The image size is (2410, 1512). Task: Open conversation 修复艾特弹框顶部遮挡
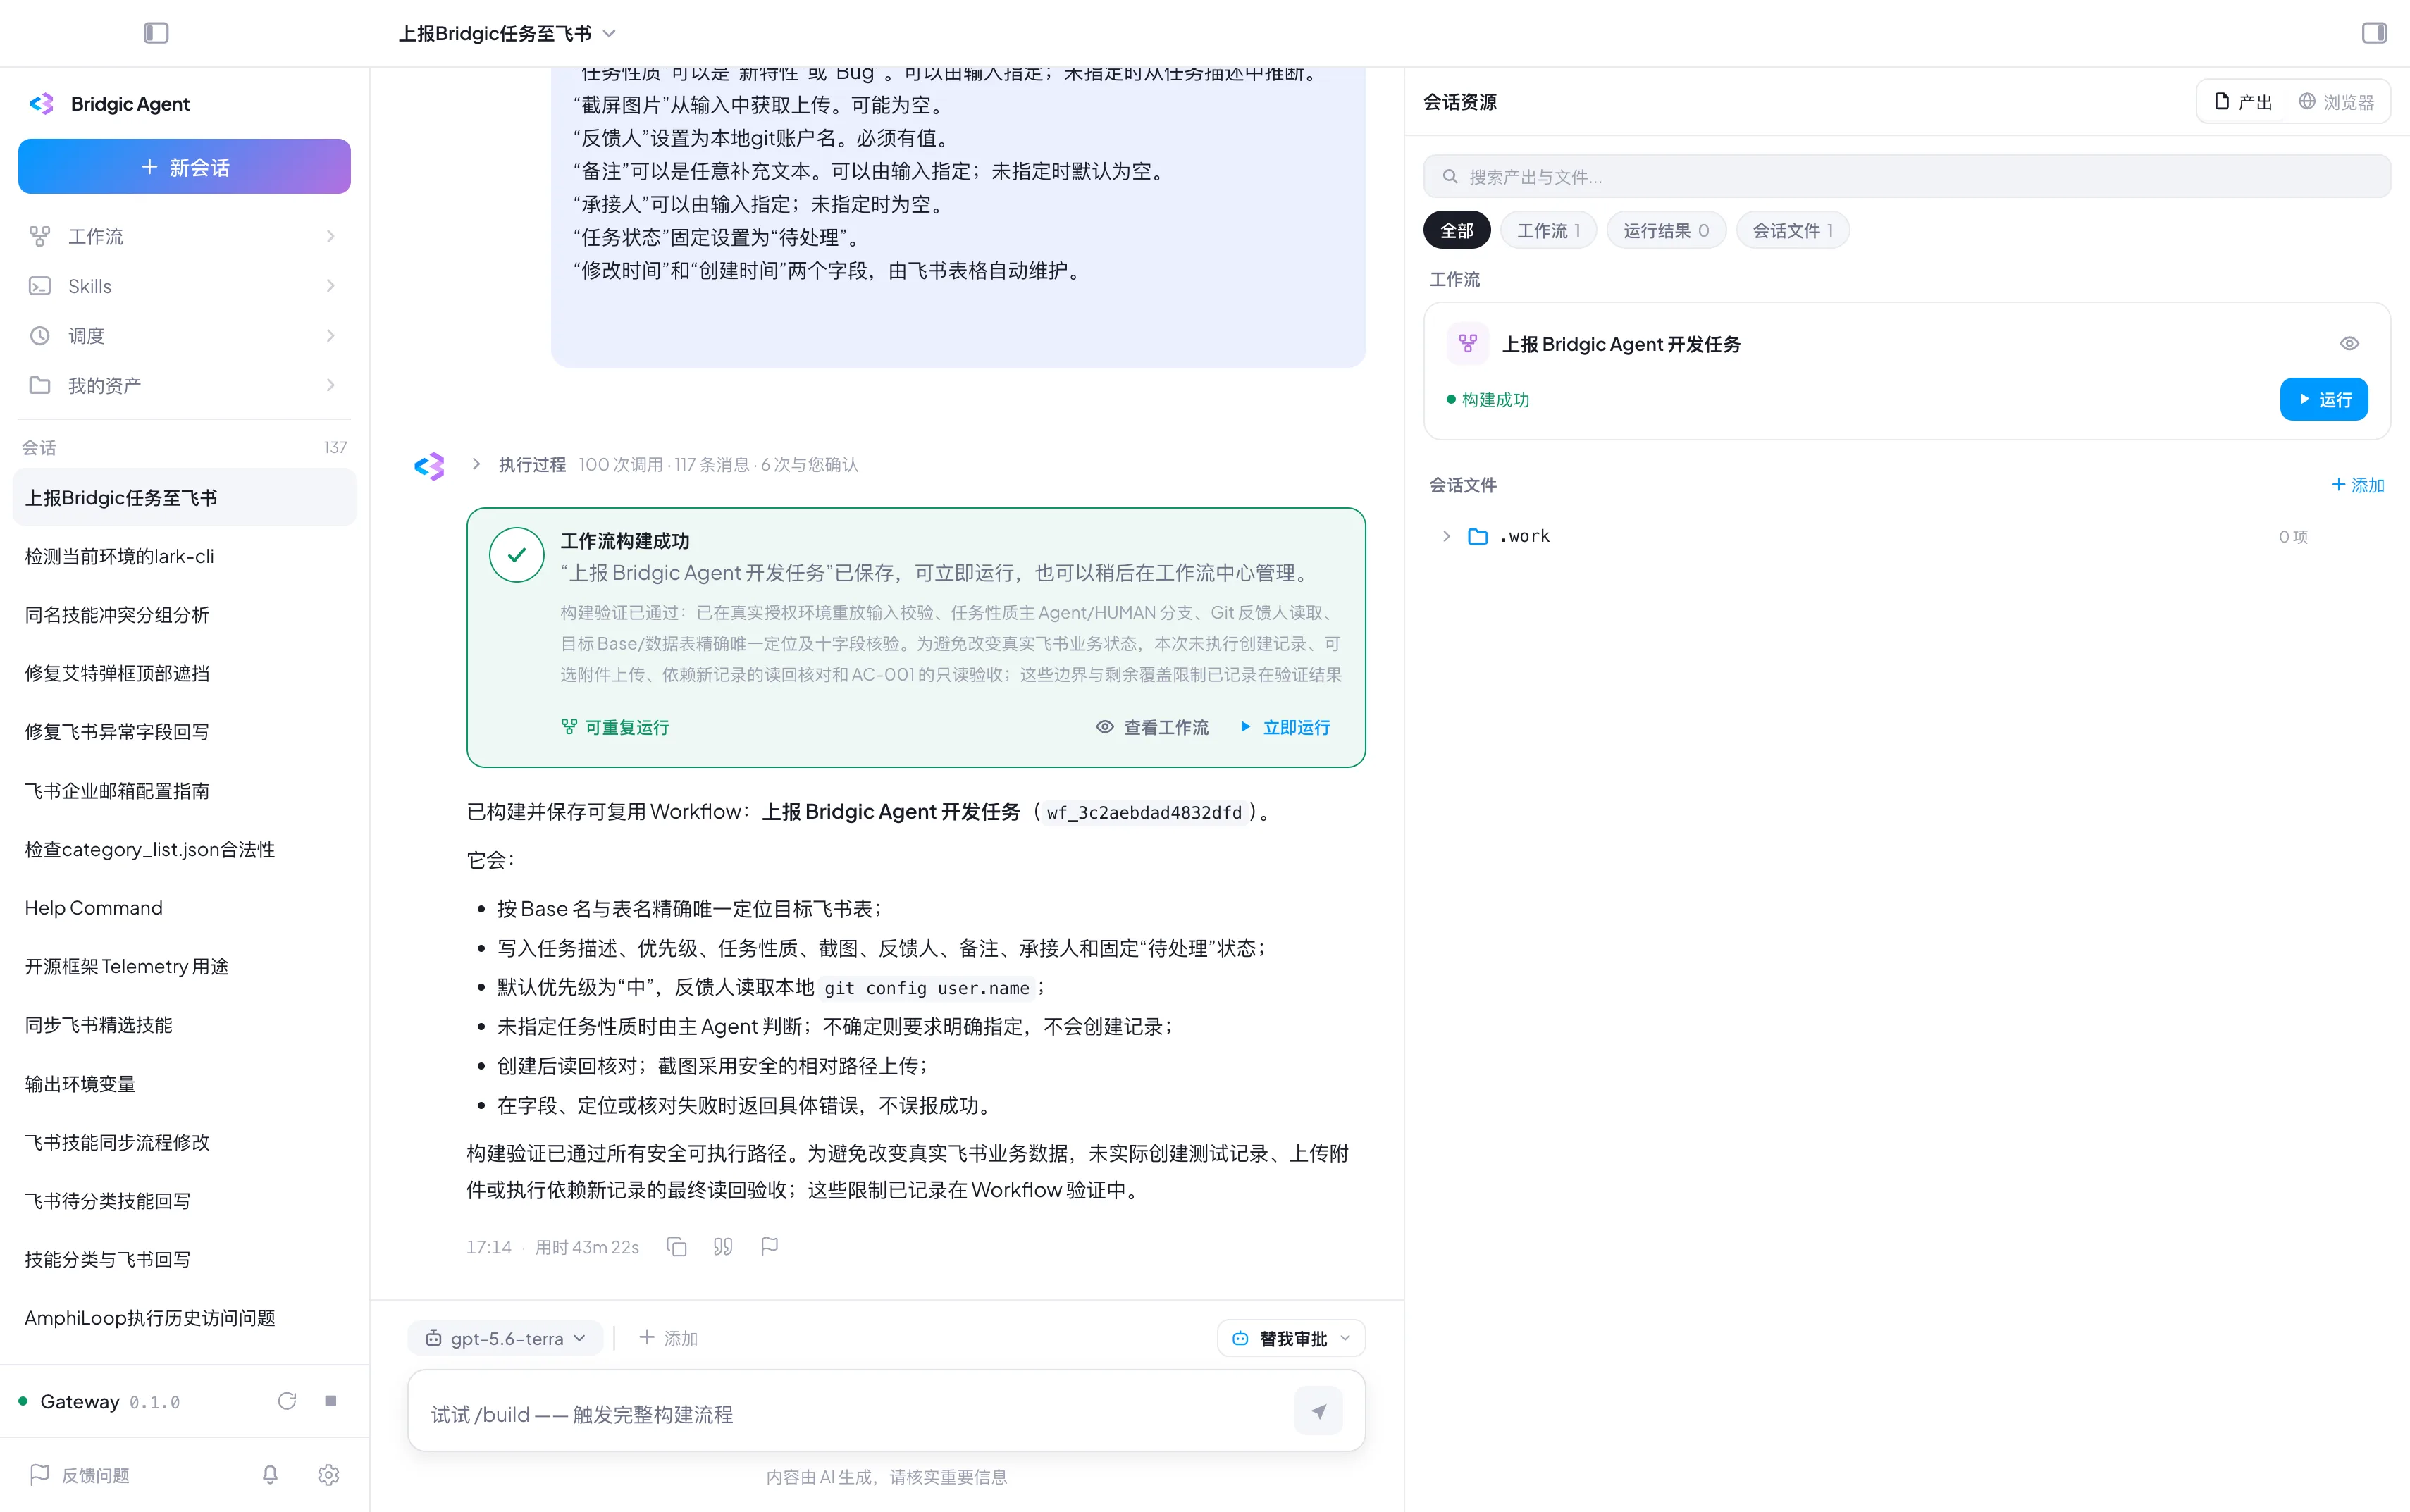point(184,674)
